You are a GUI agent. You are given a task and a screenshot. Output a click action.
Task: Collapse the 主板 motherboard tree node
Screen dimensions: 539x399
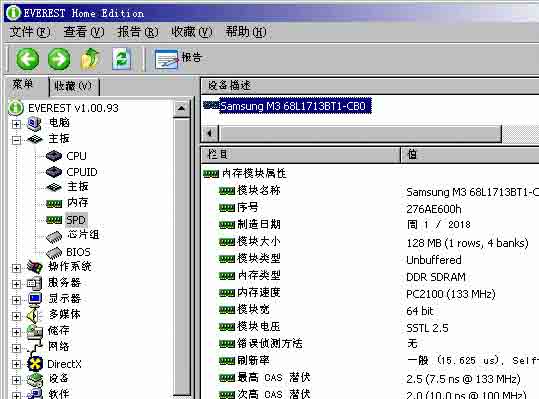16,140
